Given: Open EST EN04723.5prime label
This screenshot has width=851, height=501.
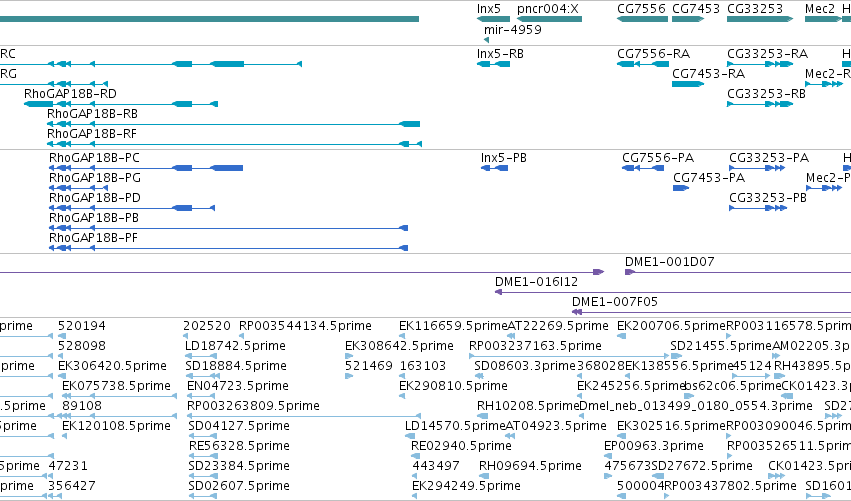Looking at the screenshot, I should (x=237, y=386).
